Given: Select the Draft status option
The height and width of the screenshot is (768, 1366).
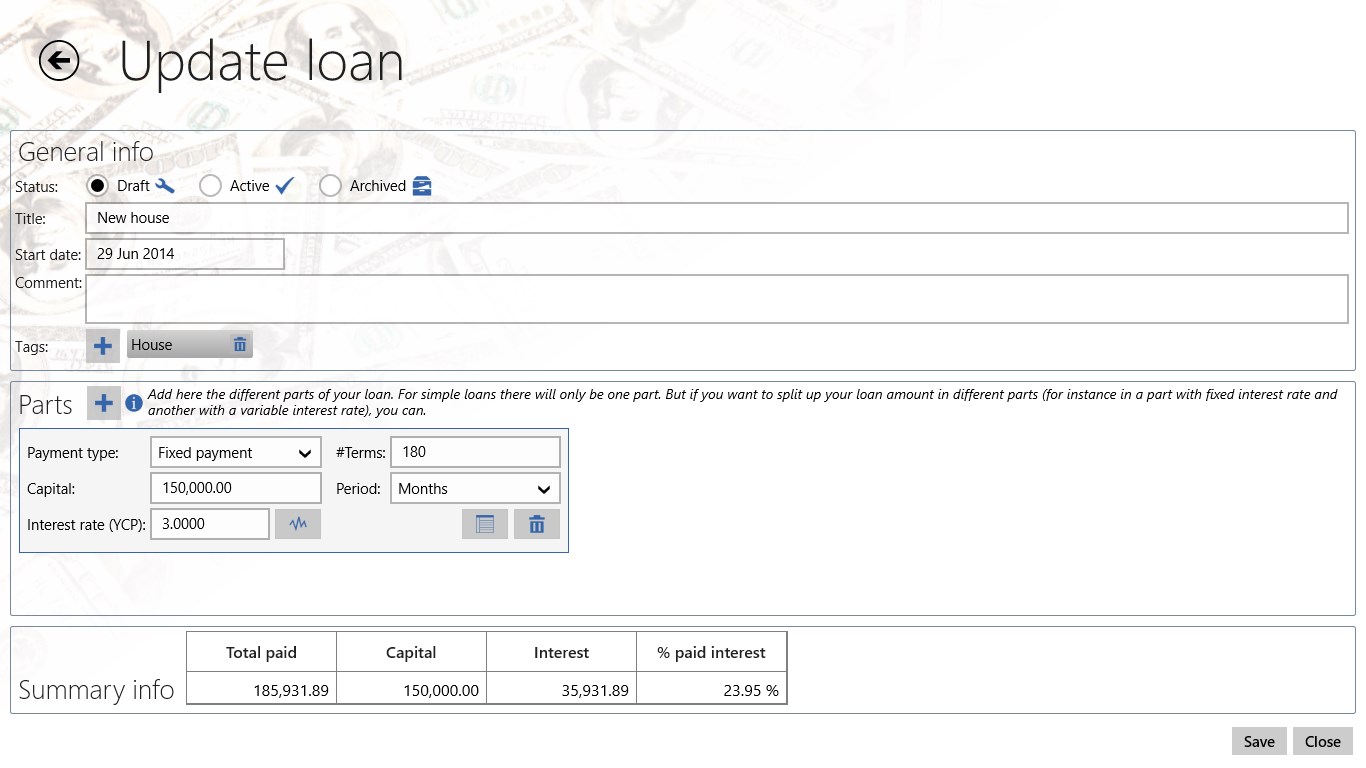Looking at the screenshot, I should coord(98,186).
